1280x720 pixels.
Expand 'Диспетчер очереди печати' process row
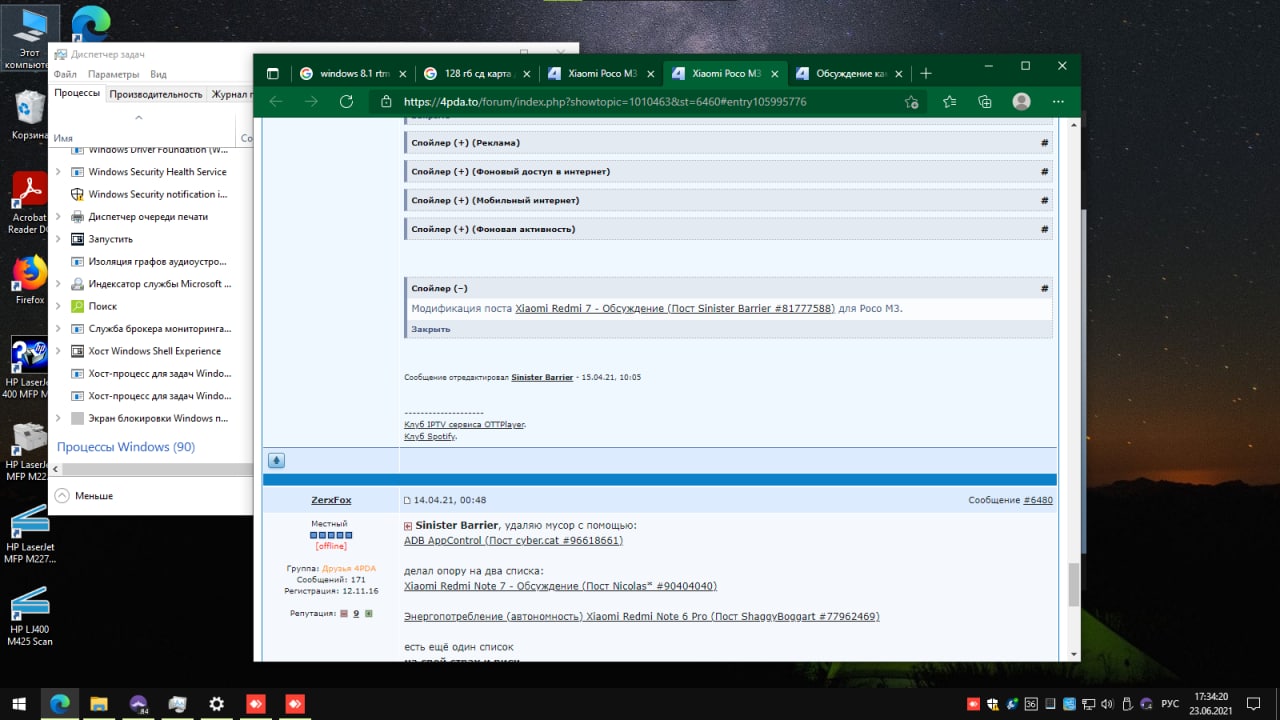(x=58, y=216)
